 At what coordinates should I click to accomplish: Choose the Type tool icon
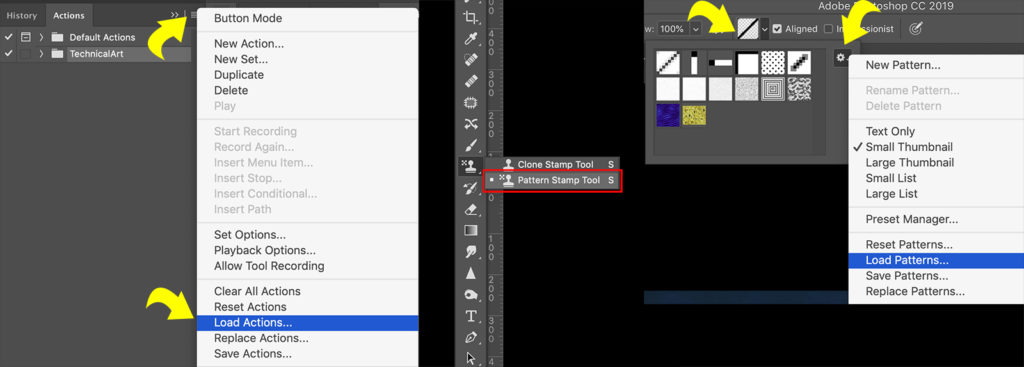[470, 316]
